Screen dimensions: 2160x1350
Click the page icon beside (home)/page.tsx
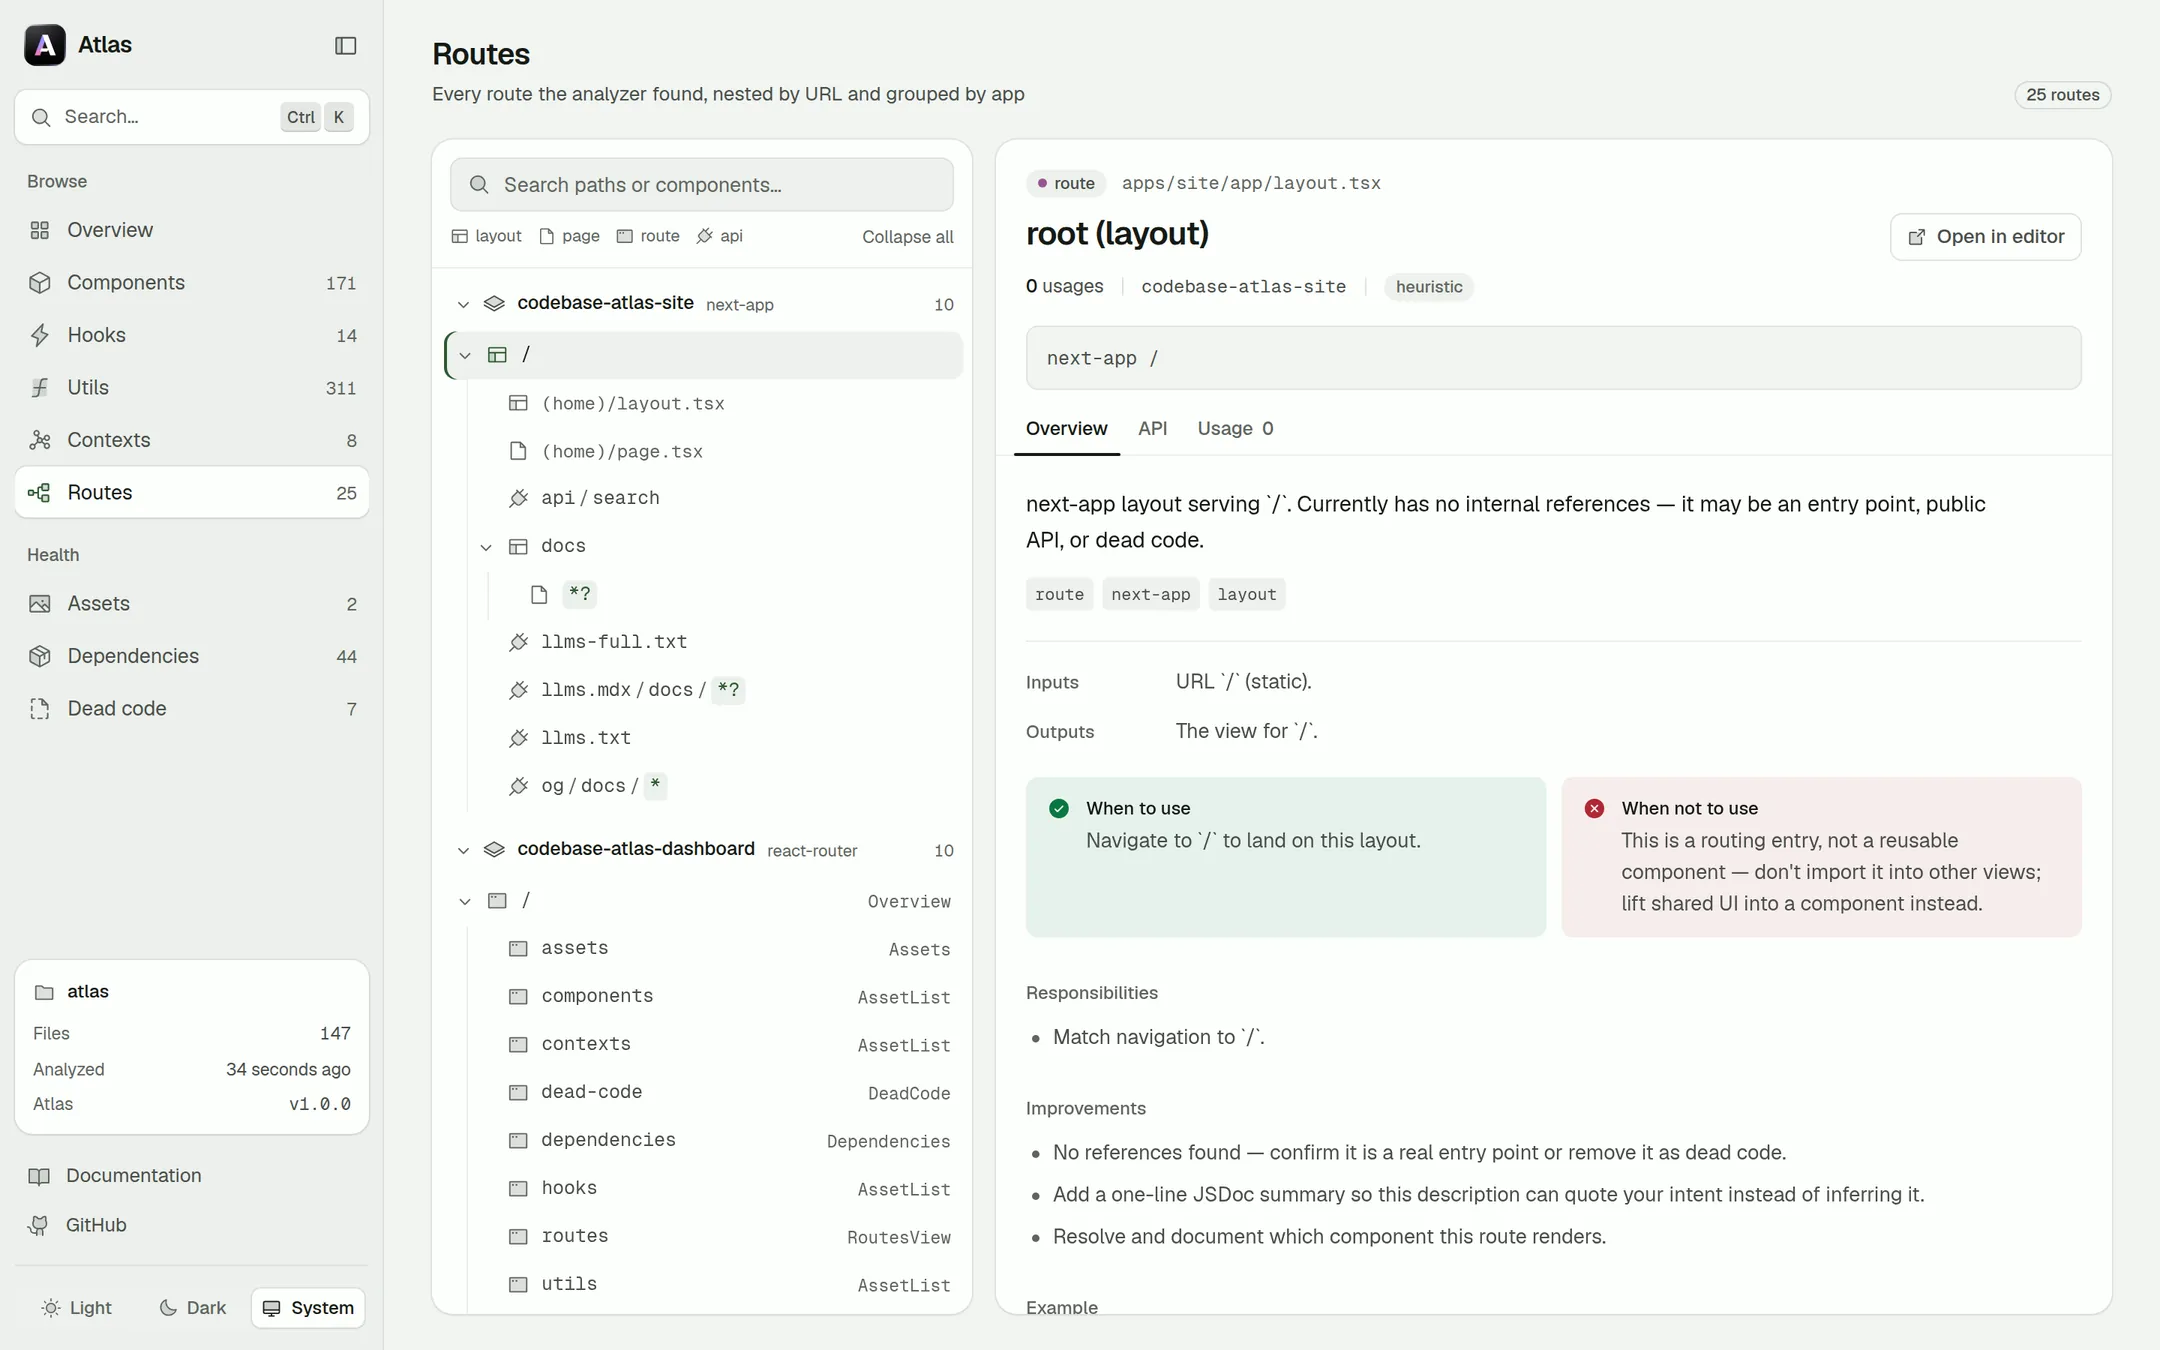[518, 451]
